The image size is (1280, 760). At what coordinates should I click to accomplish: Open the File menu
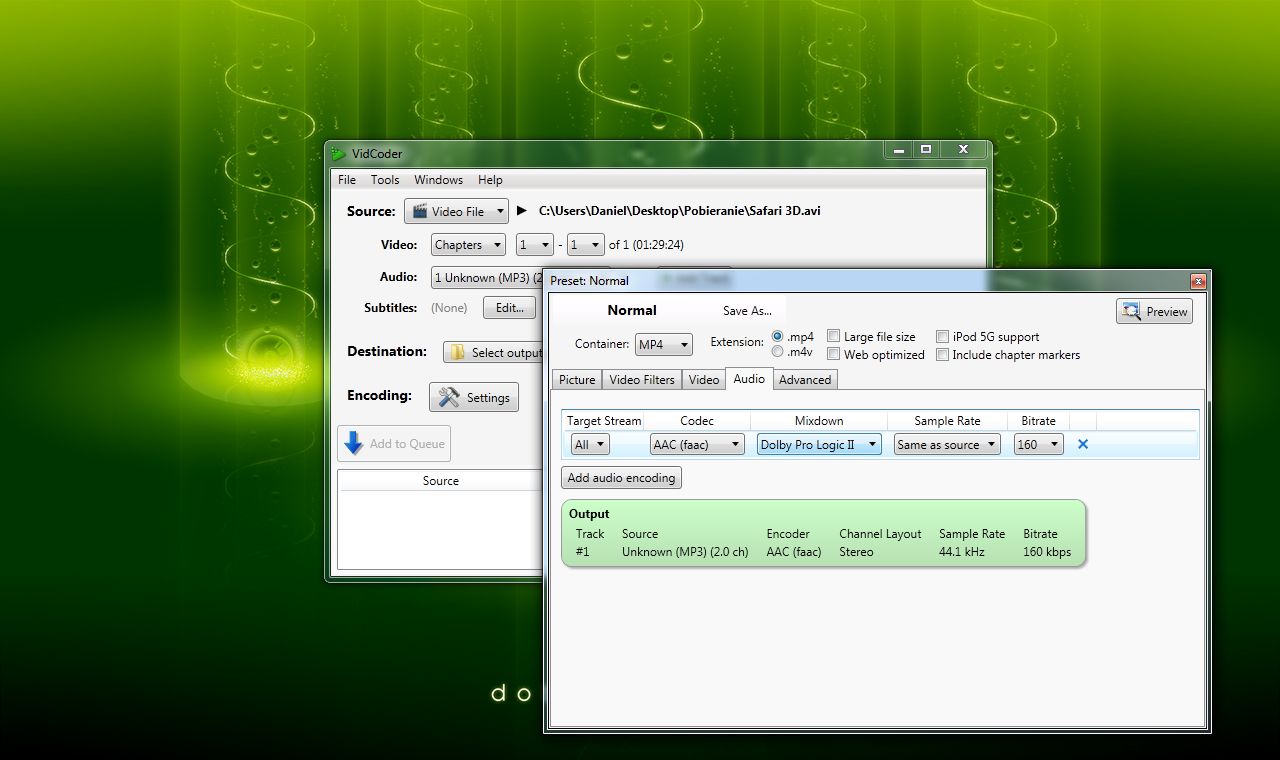(347, 180)
